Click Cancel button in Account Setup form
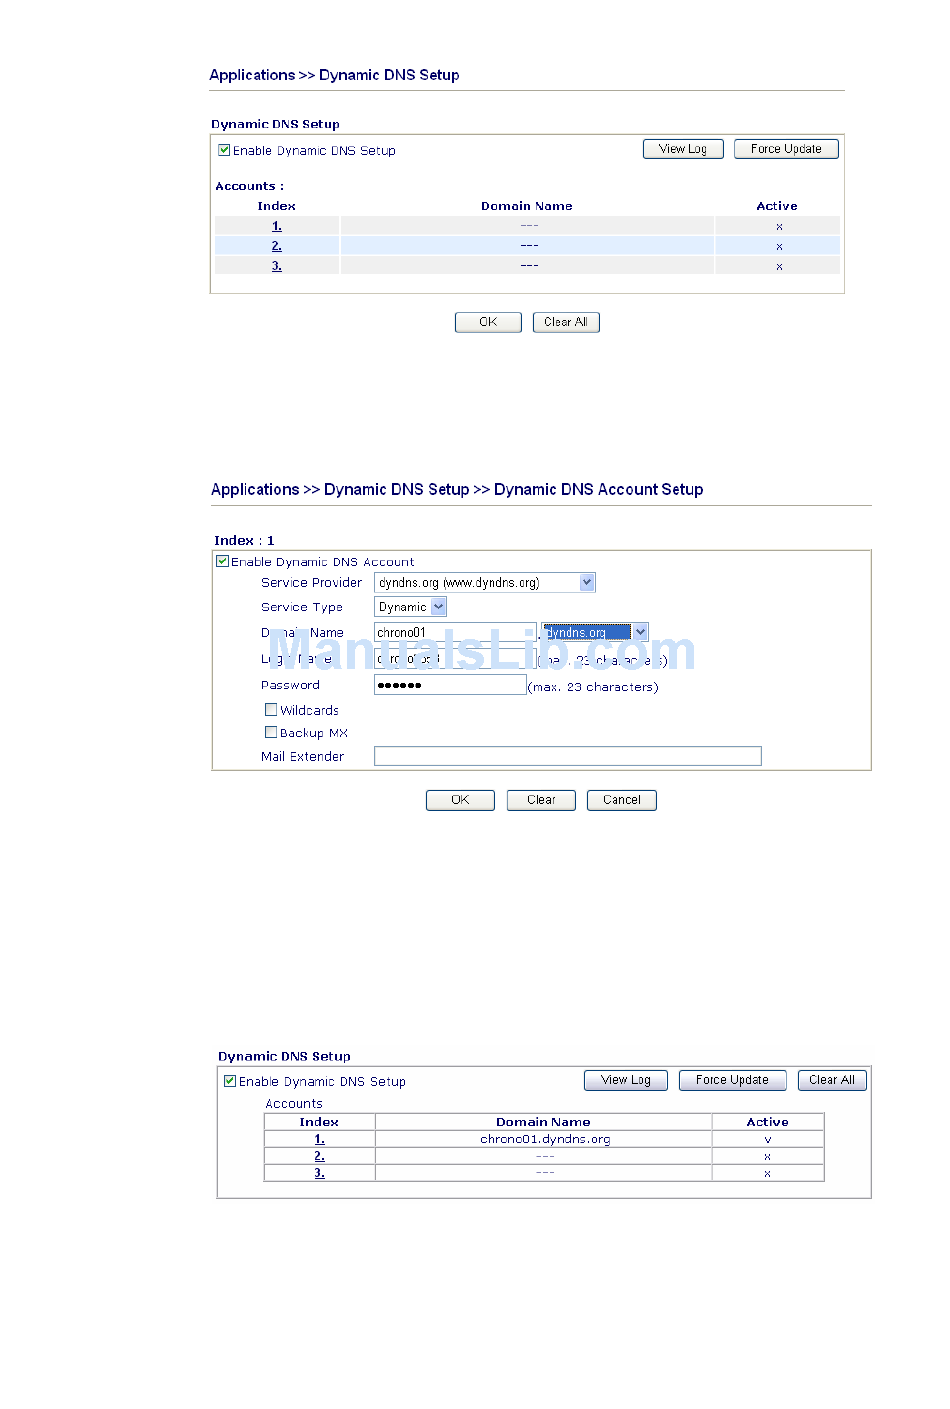 [x=622, y=800]
